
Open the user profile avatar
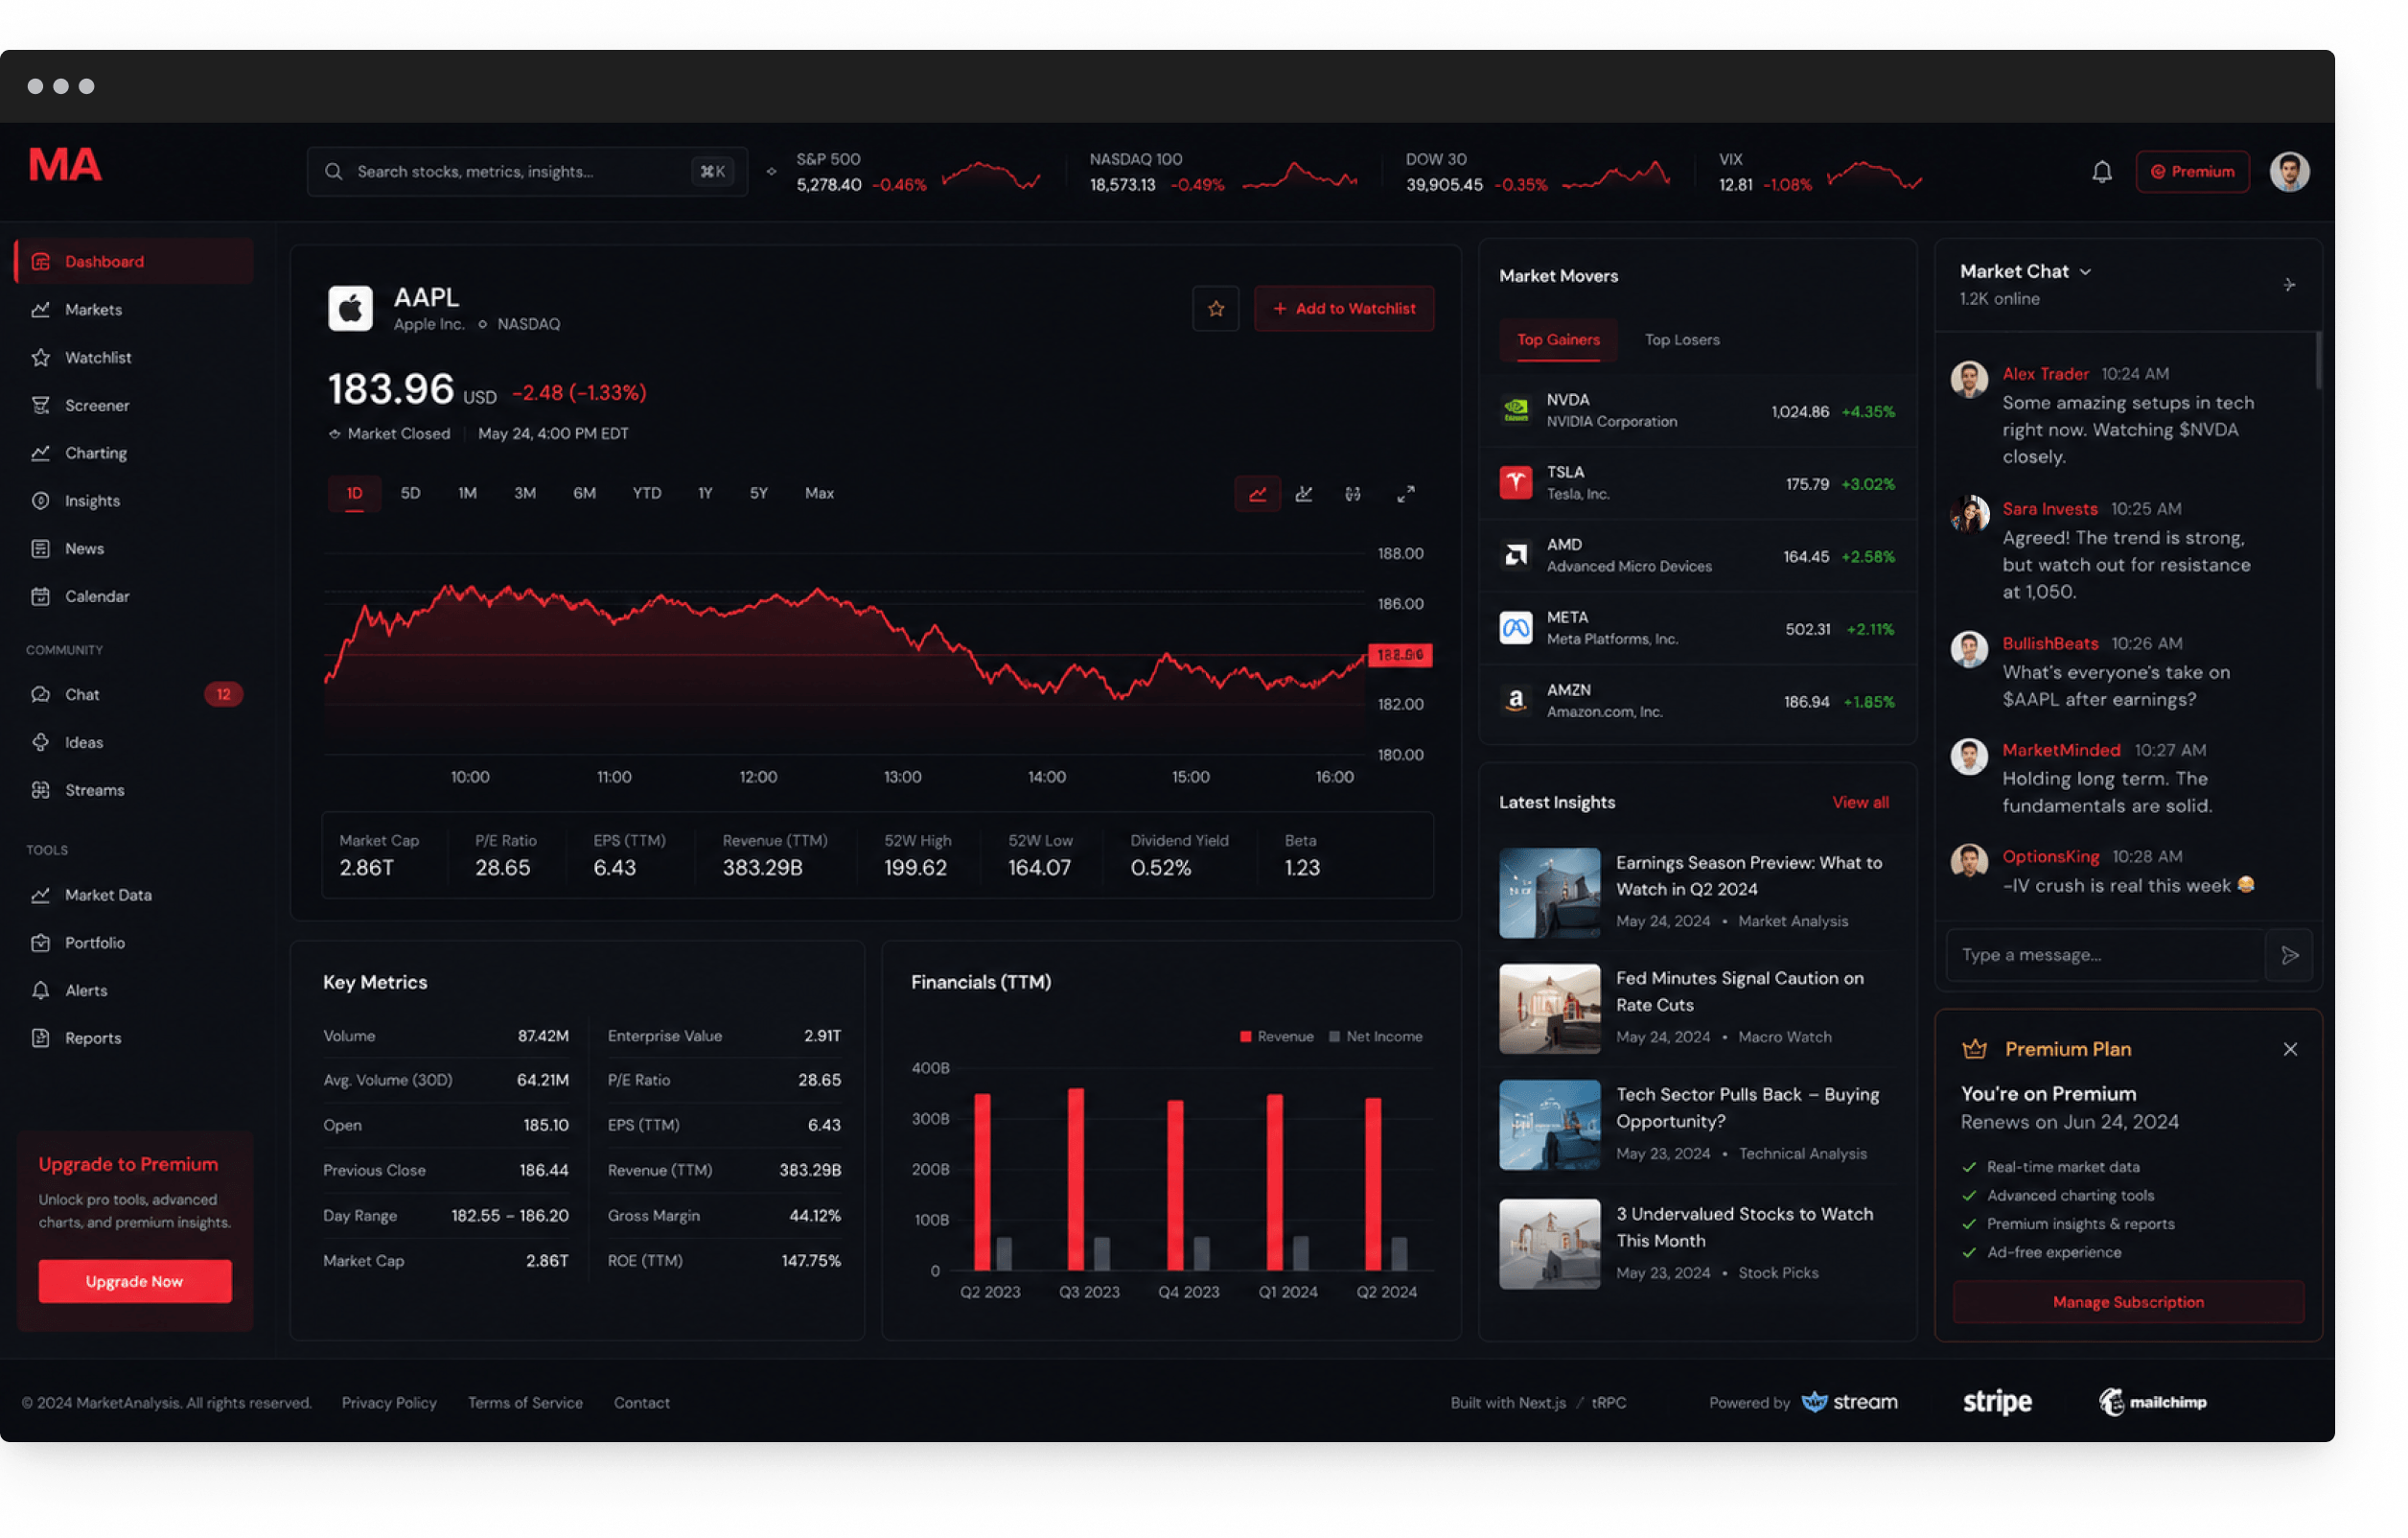click(x=2289, y=172)
